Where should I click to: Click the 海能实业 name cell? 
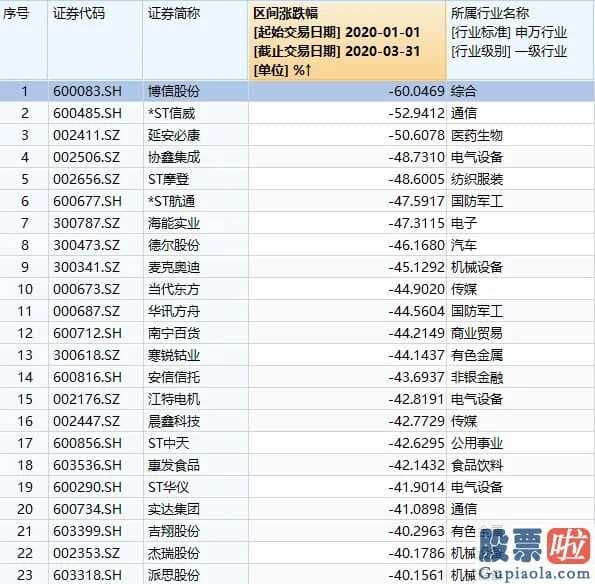(x=174, y=224)
